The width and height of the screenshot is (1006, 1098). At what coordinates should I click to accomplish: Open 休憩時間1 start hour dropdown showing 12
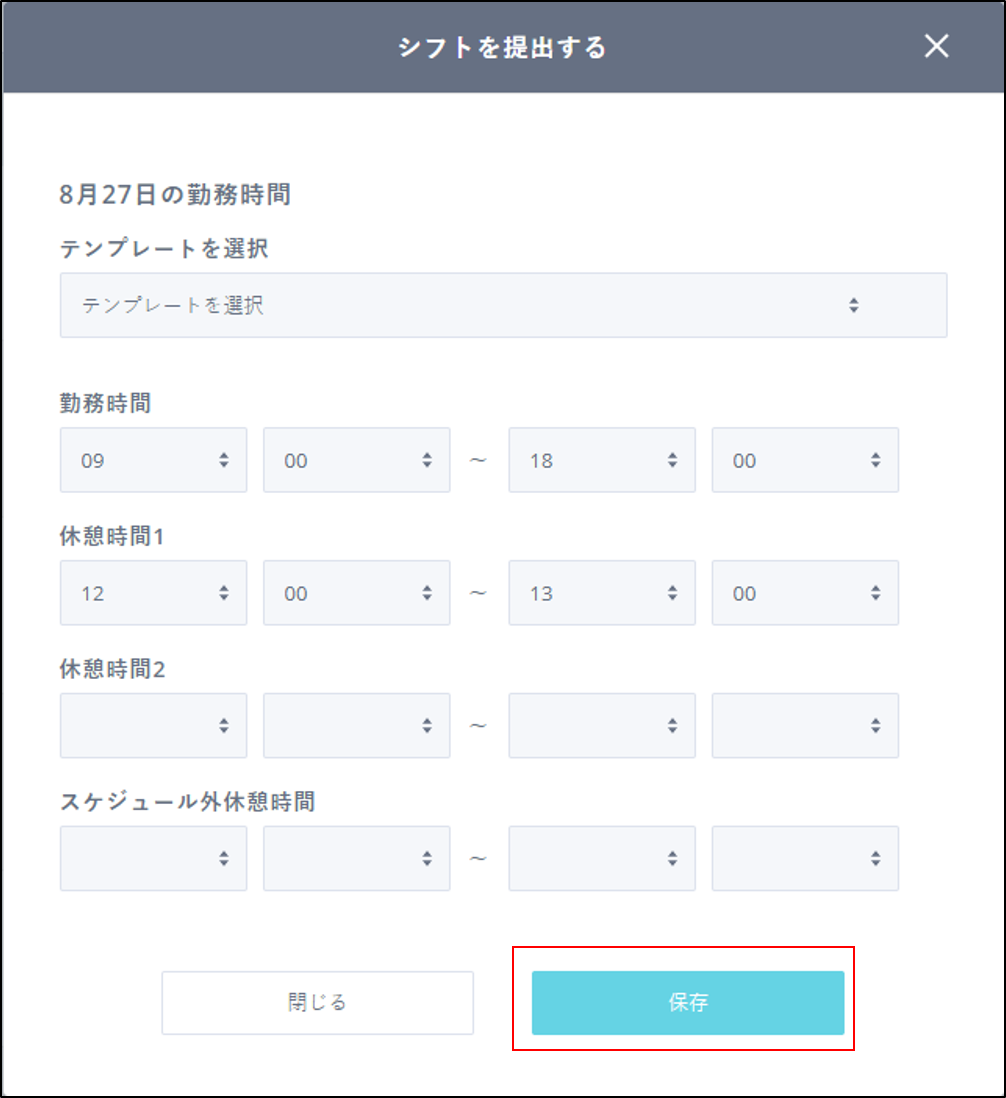point(153,593)
